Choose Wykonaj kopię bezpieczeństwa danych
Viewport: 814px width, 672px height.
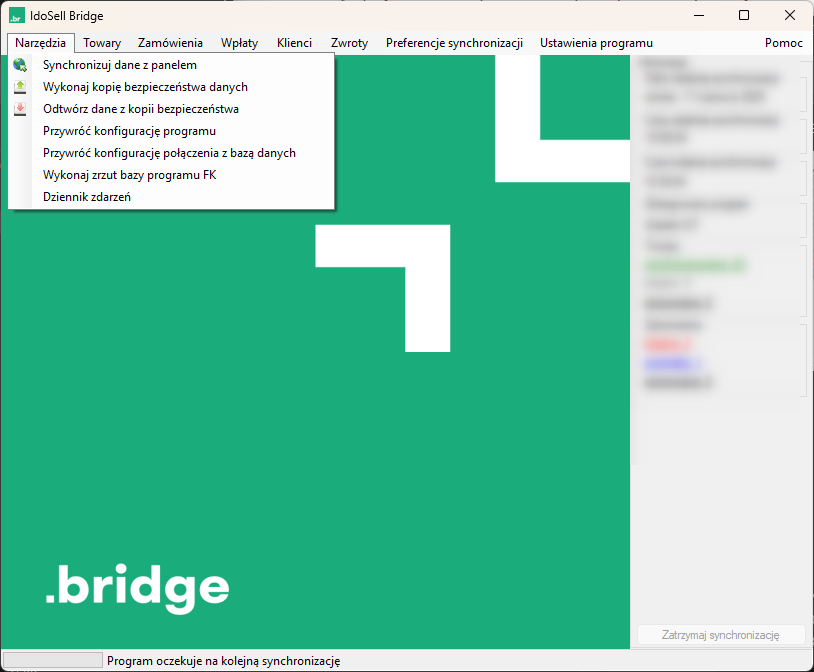pos(171,87)
